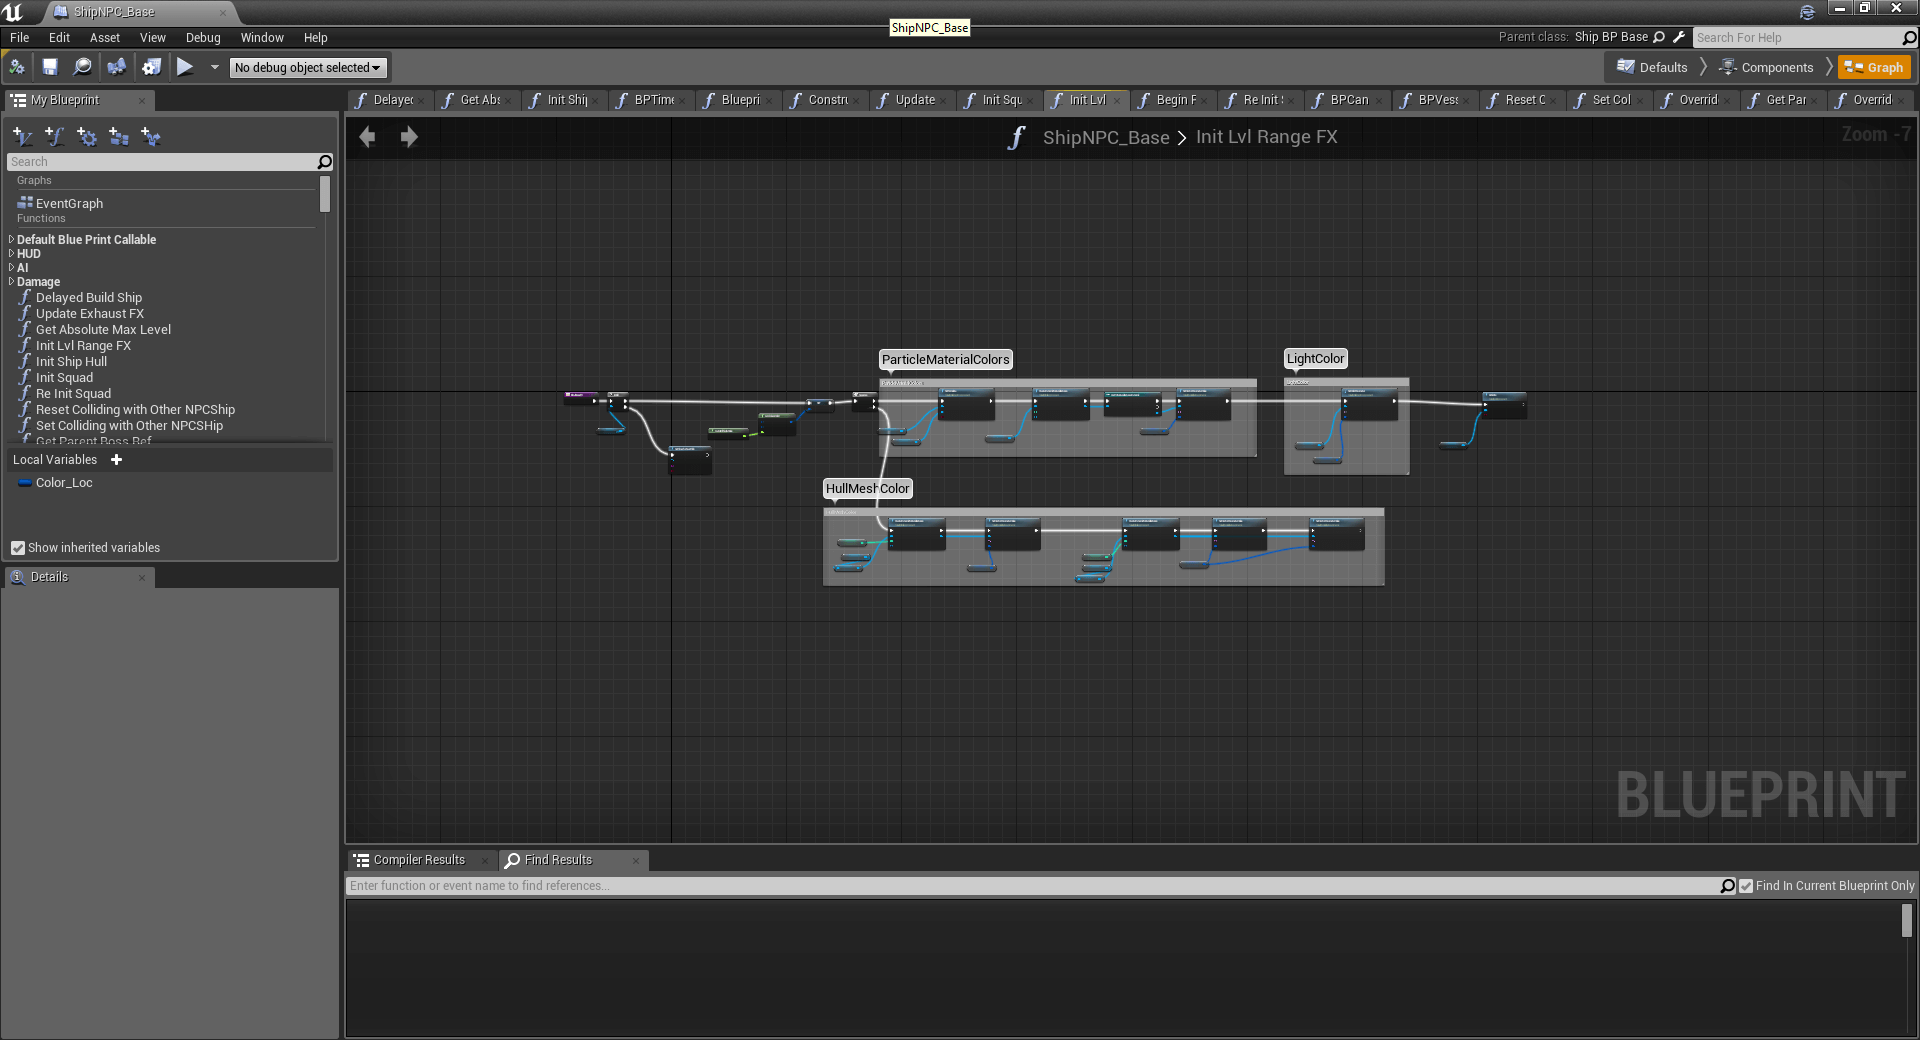Open the Debug menu

[203, 38]
